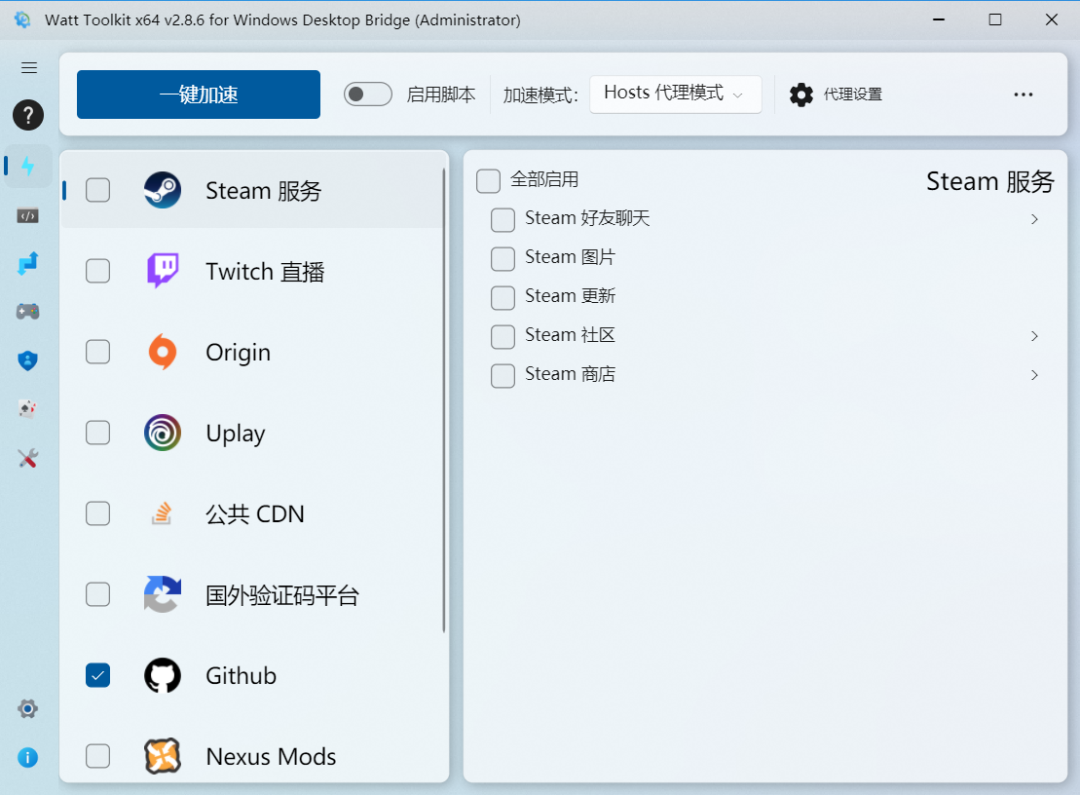1080x795 pixels.
Task: Enable the 全部启用 checkbox
Action: 488,181
